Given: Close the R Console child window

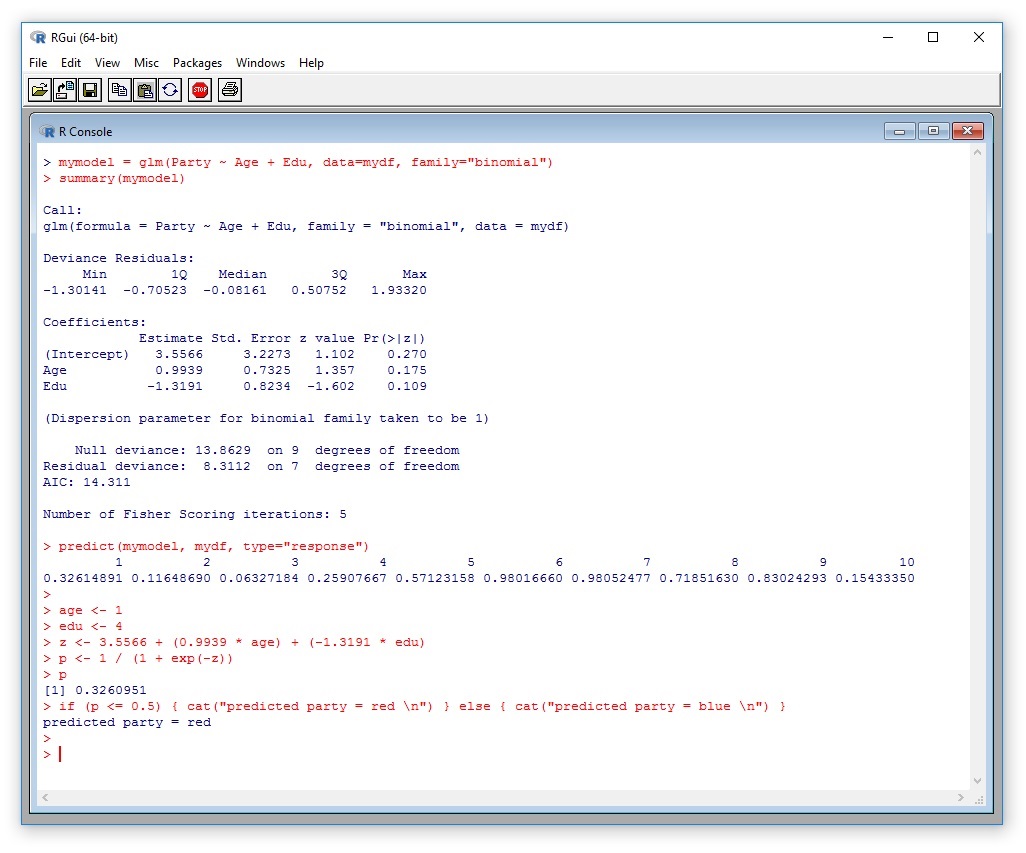Looking at the screenshot, I should coord(967,131).
